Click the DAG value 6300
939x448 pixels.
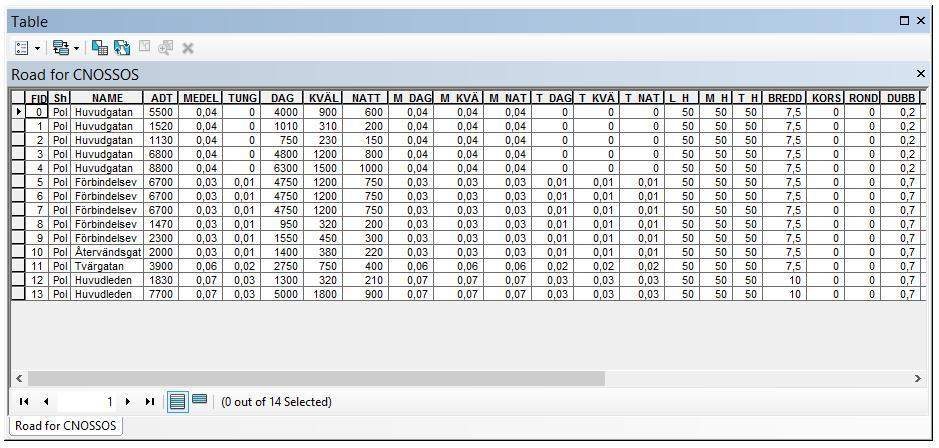(x=282, y=168)
